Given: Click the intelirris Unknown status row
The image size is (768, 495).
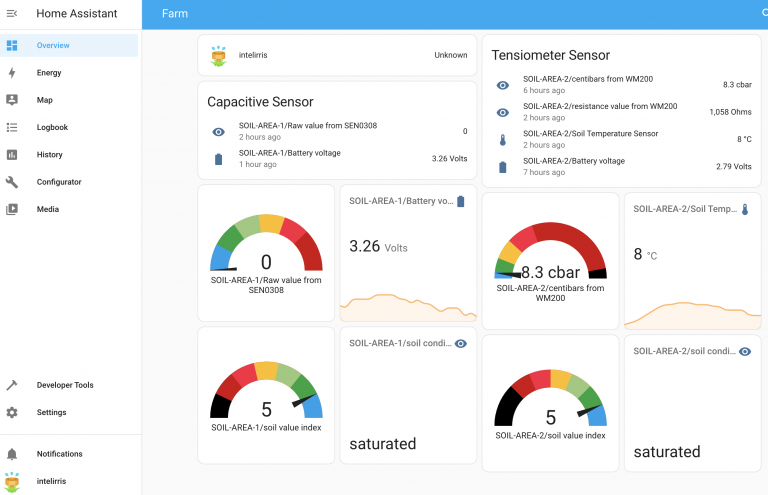Looking at the screenshot, I should 336,55.
